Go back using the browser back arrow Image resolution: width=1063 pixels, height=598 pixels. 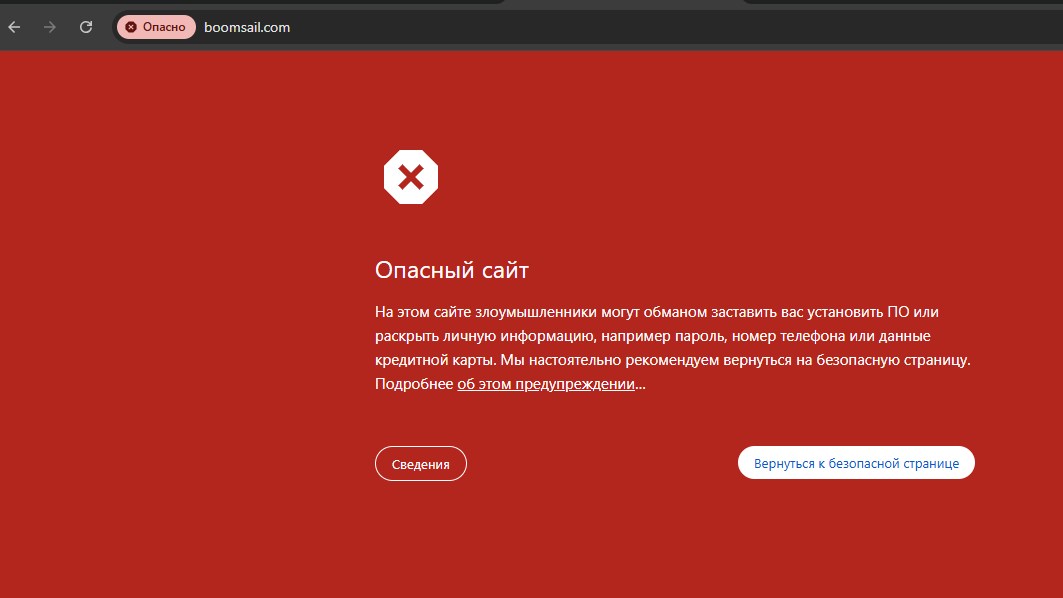(14, 27)
